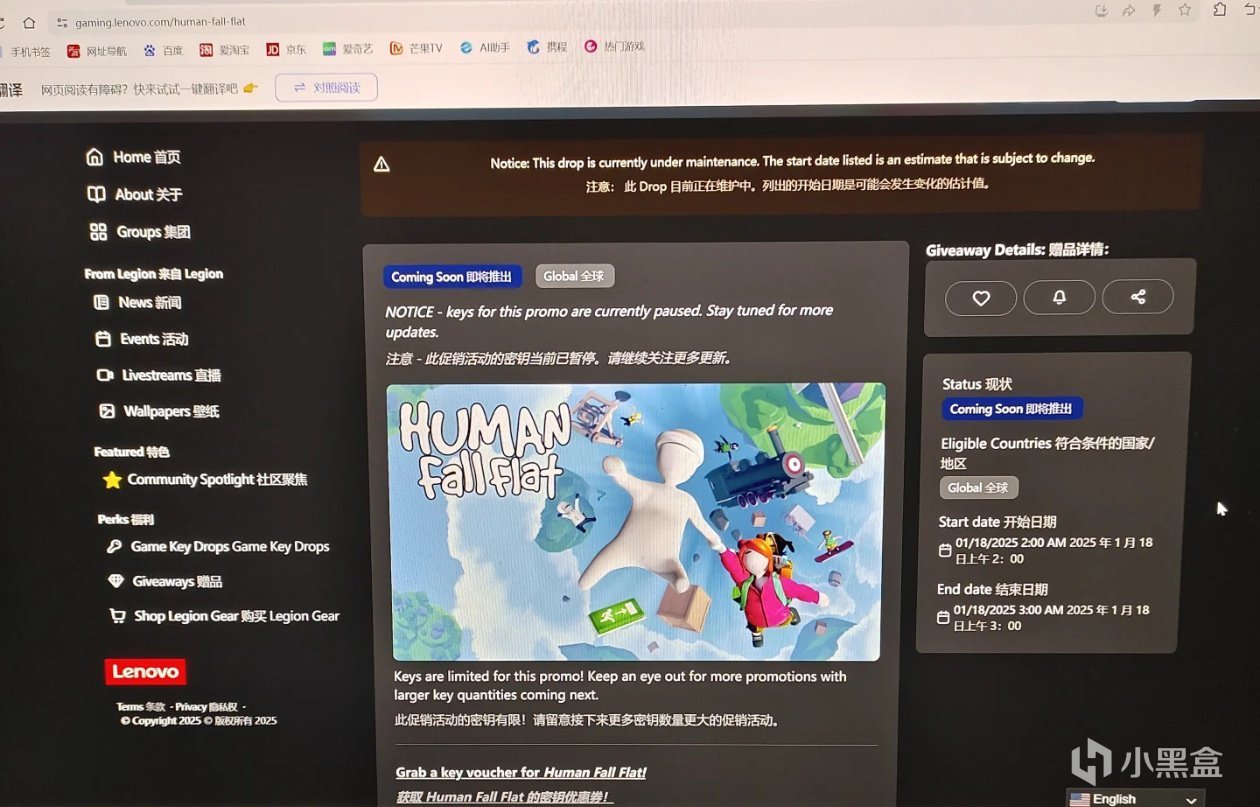This screenshot has width=1260, height=807.
Task: Open Groups 集团 in sidebar
Action: pos(140,232)
